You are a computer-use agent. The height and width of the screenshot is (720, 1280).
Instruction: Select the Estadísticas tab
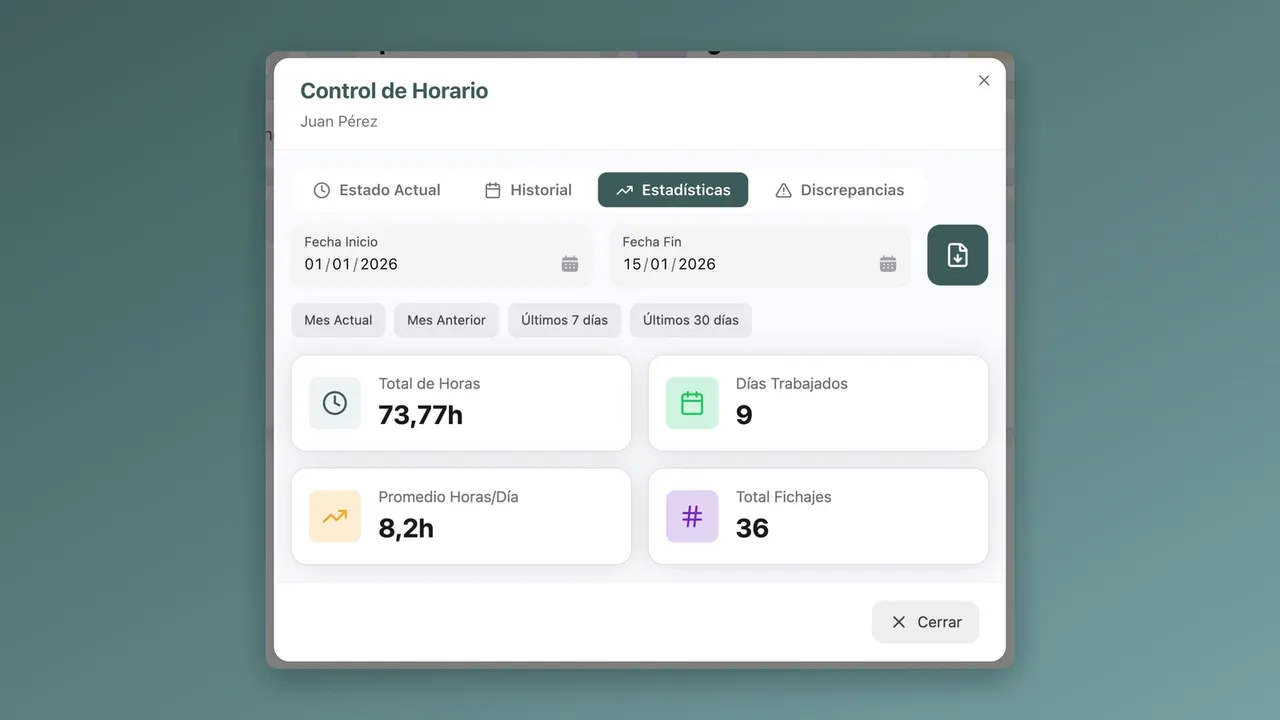(x=673, y=190)
